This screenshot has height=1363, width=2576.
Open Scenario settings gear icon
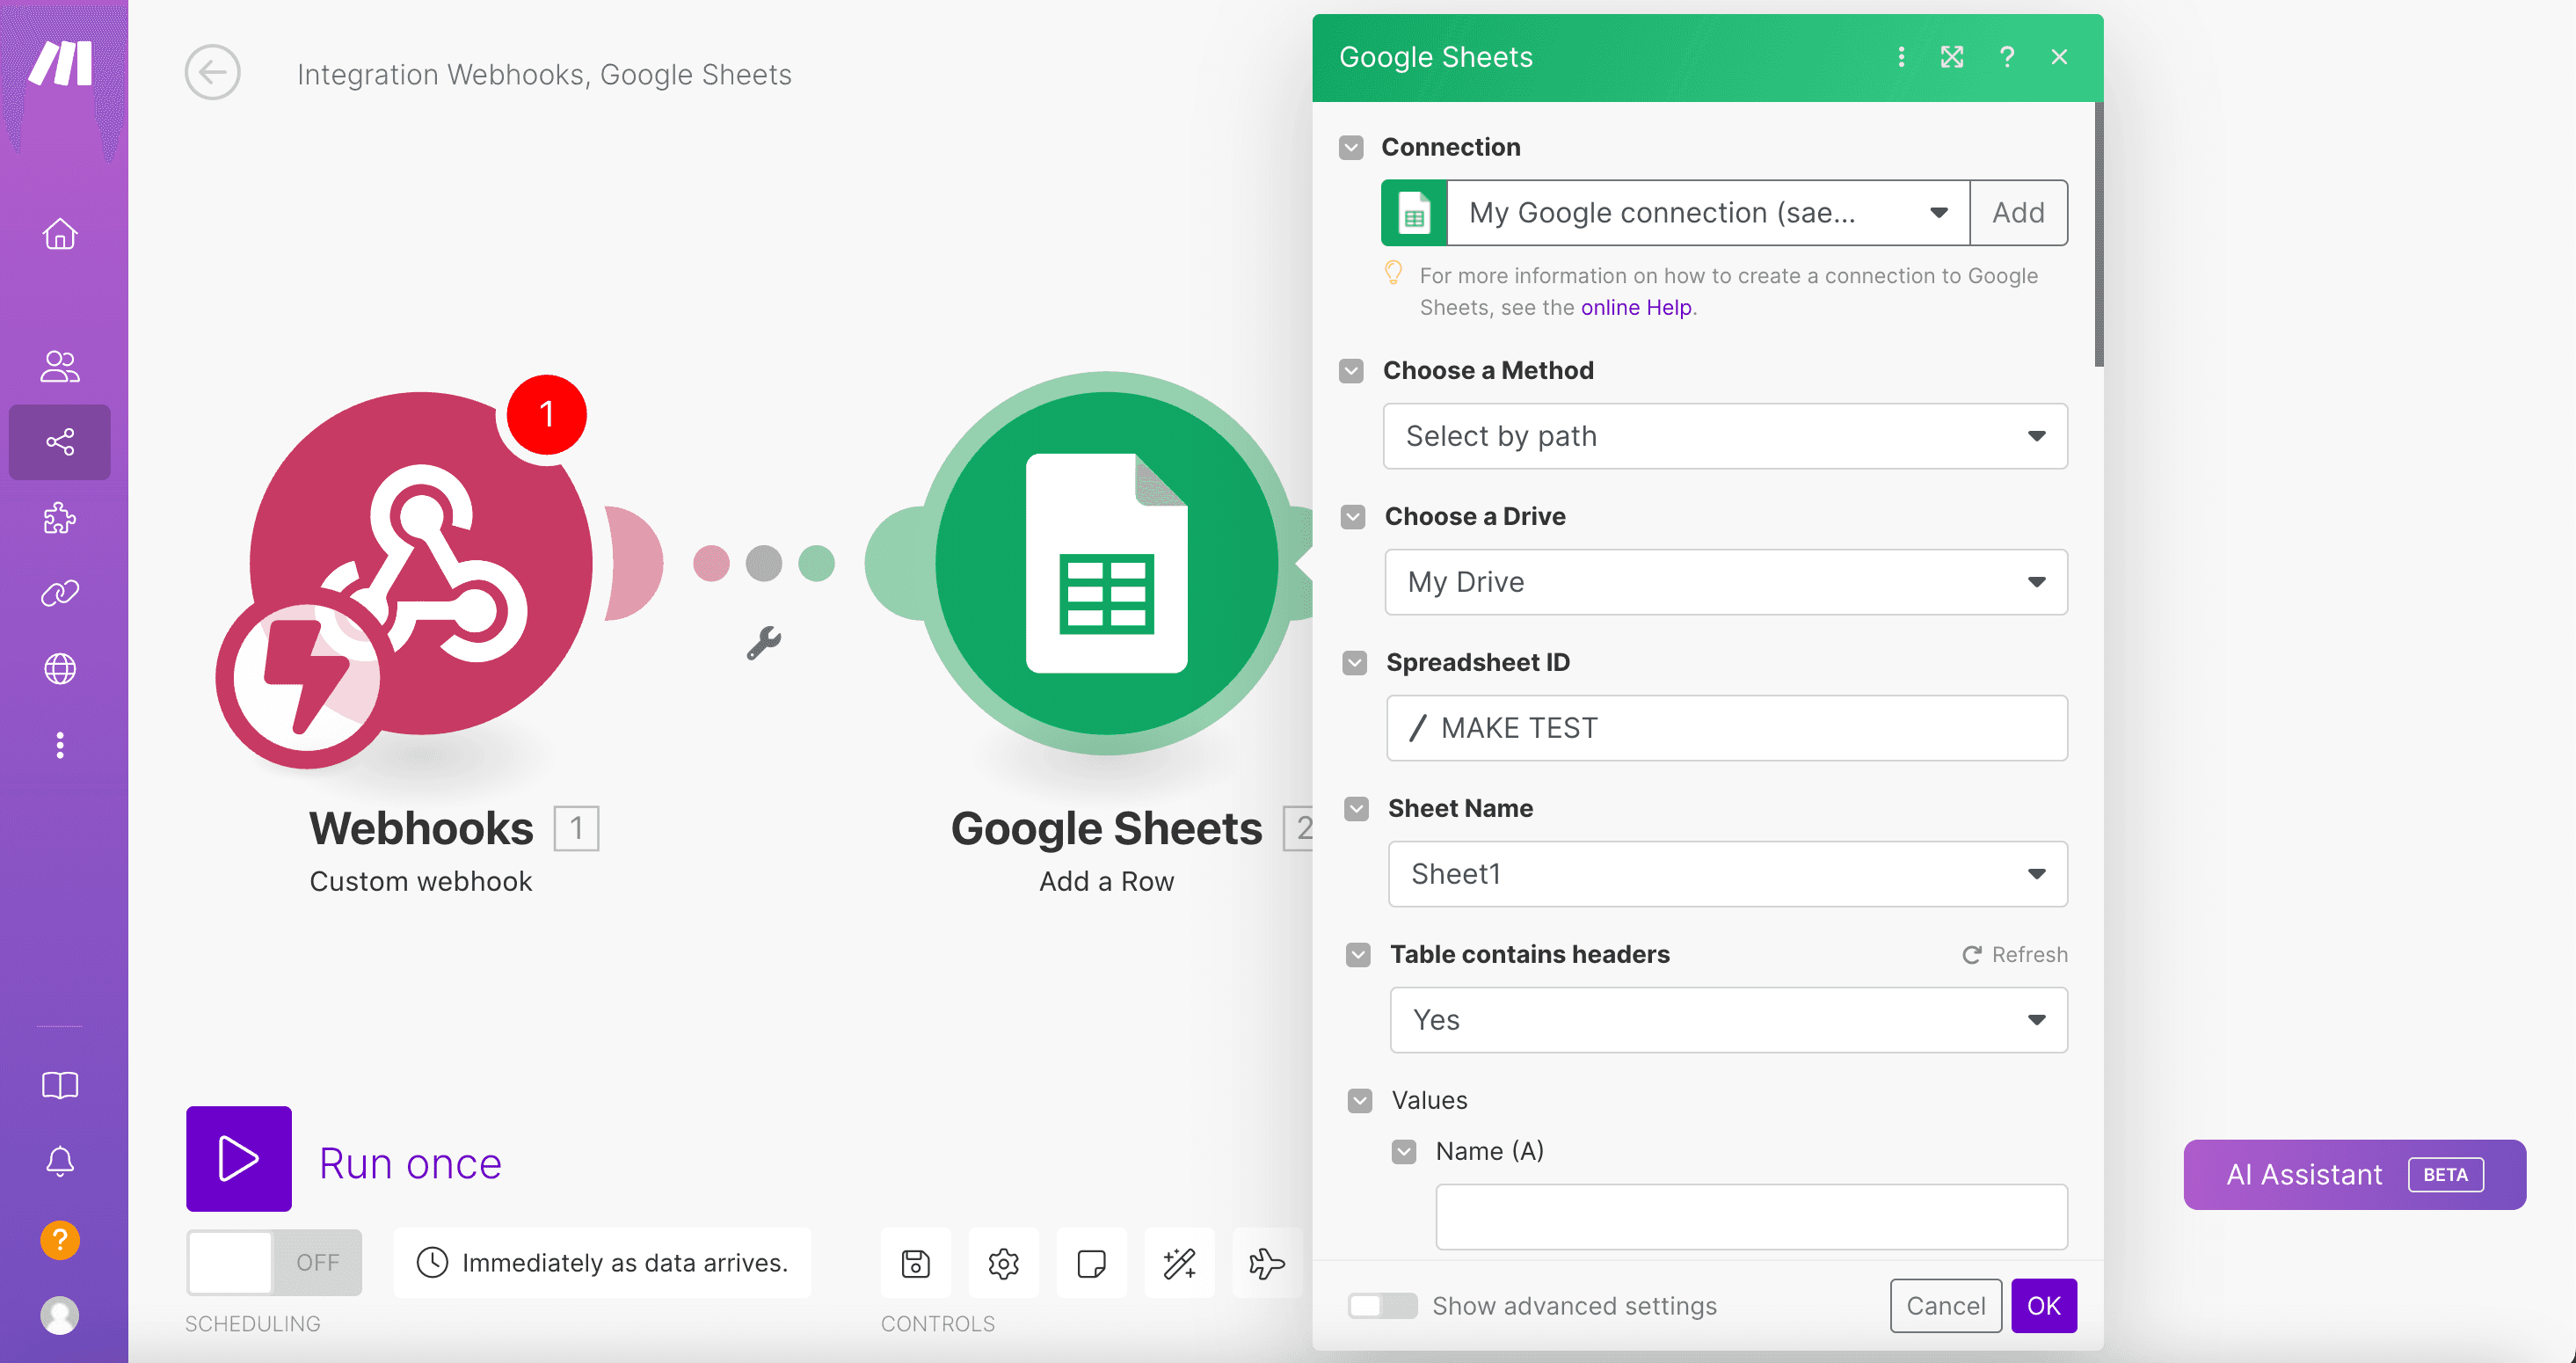pyautogui.click(x=1003, y=1263)
